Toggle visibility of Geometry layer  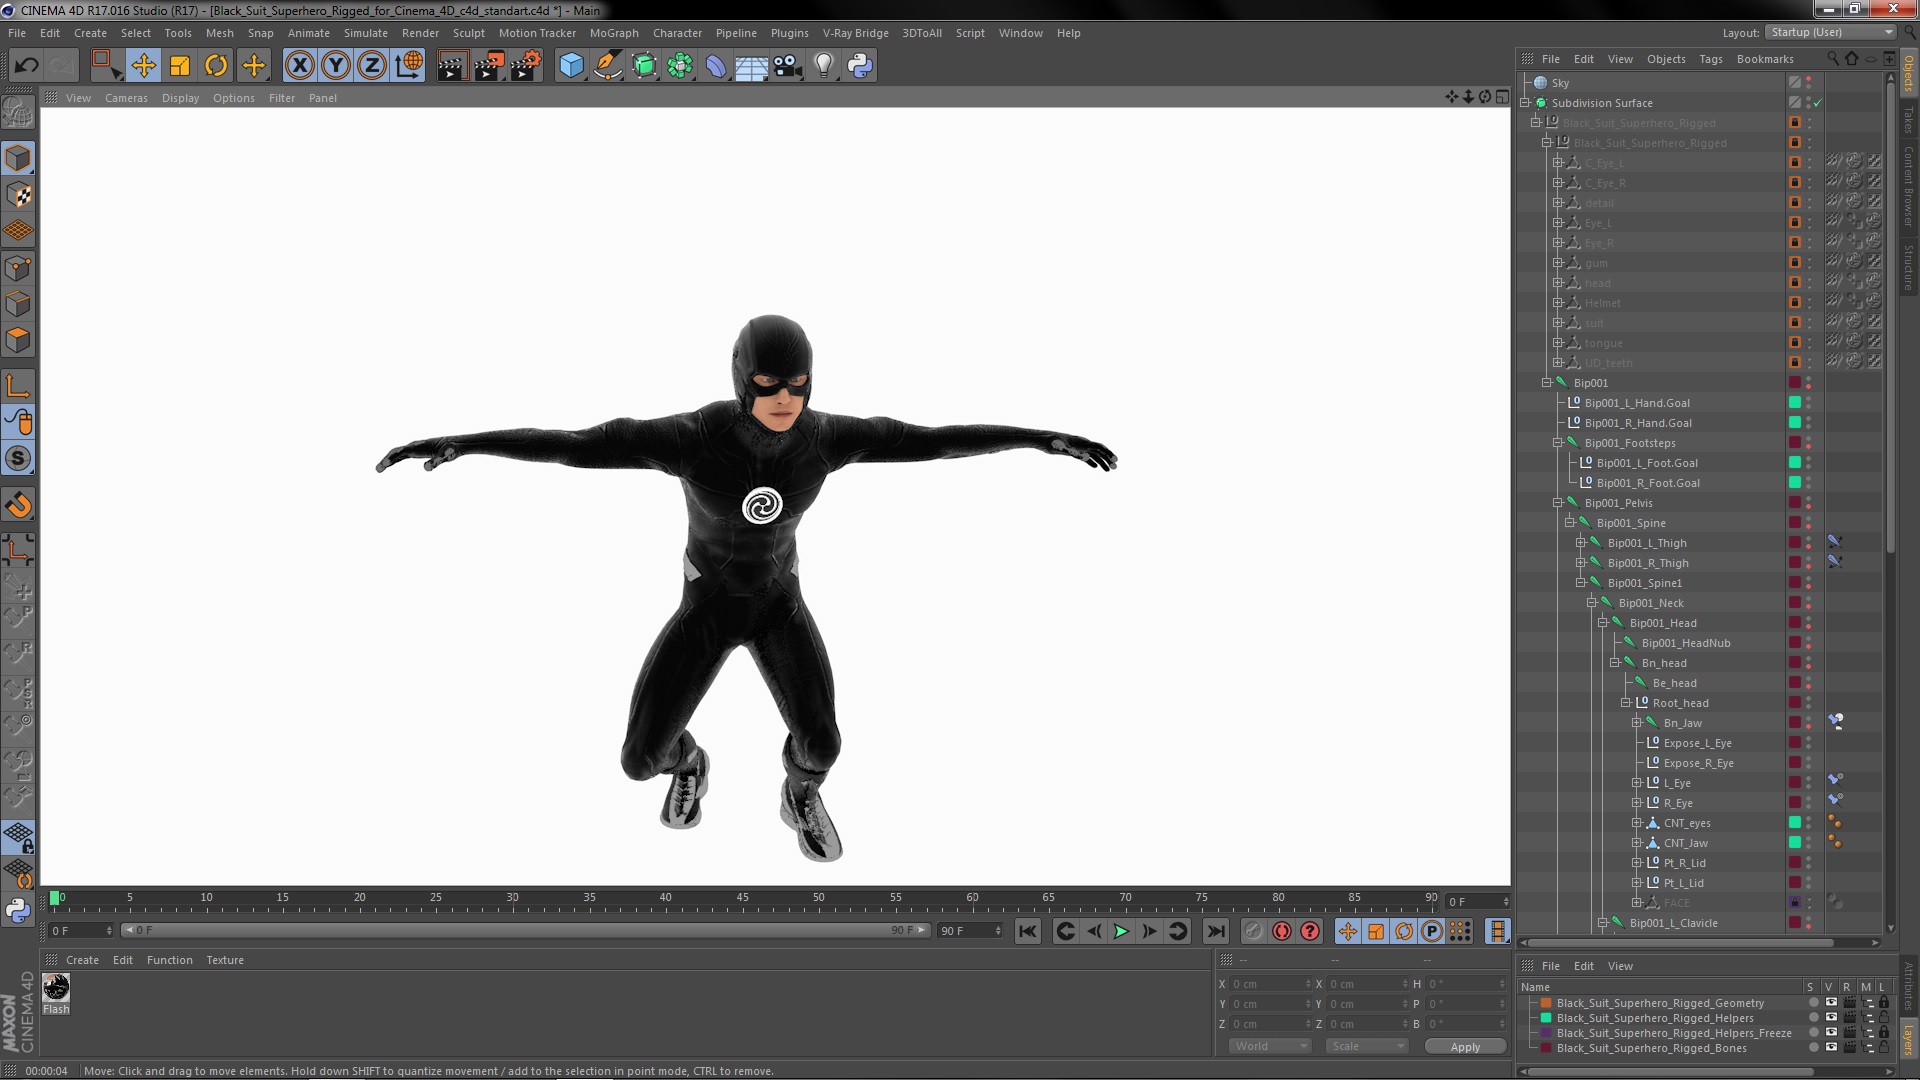click(1831, 1003)
